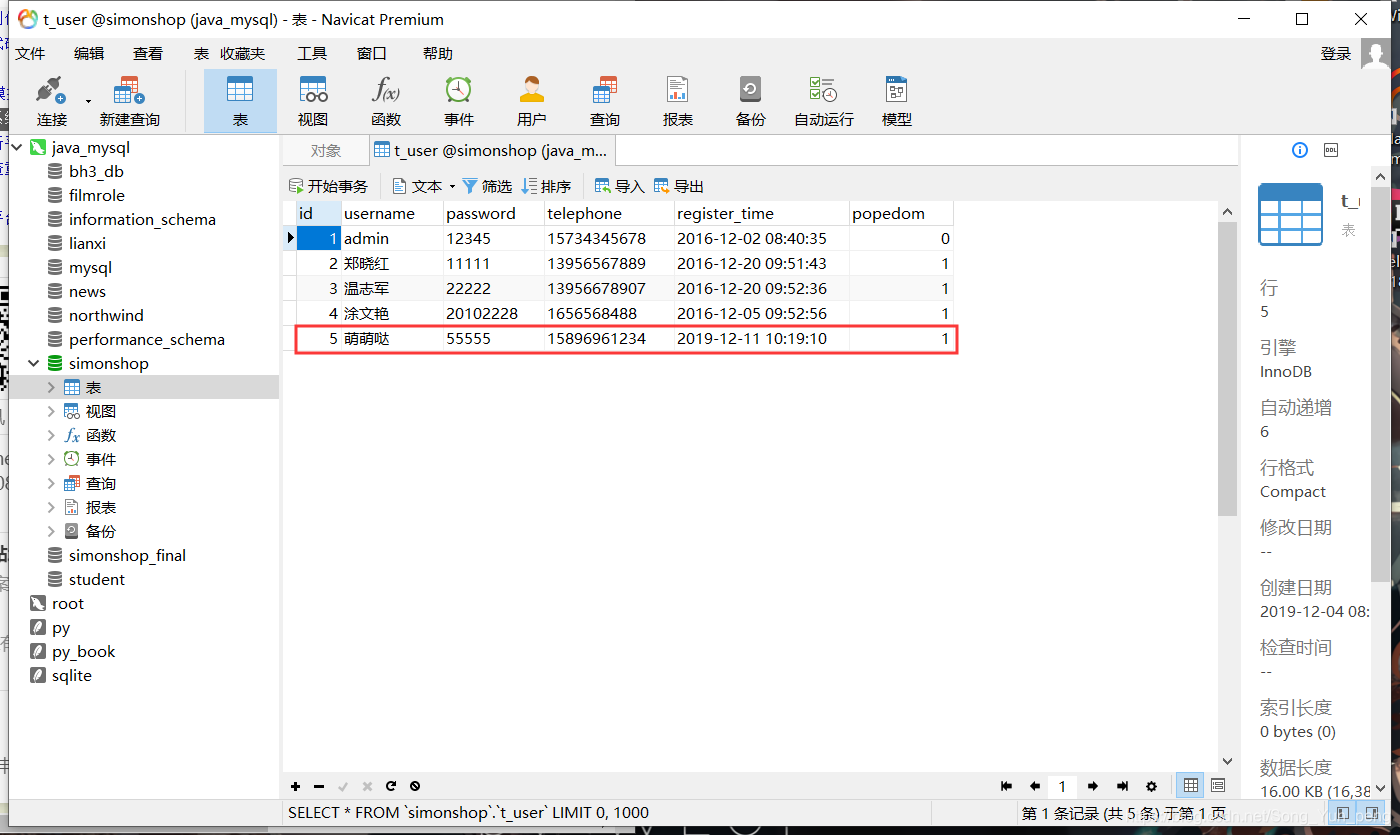The width and height of the screenshot is (1400, 835).
Task: Open the 函数 (Function) toolbar icon
Action: (386, 101)
